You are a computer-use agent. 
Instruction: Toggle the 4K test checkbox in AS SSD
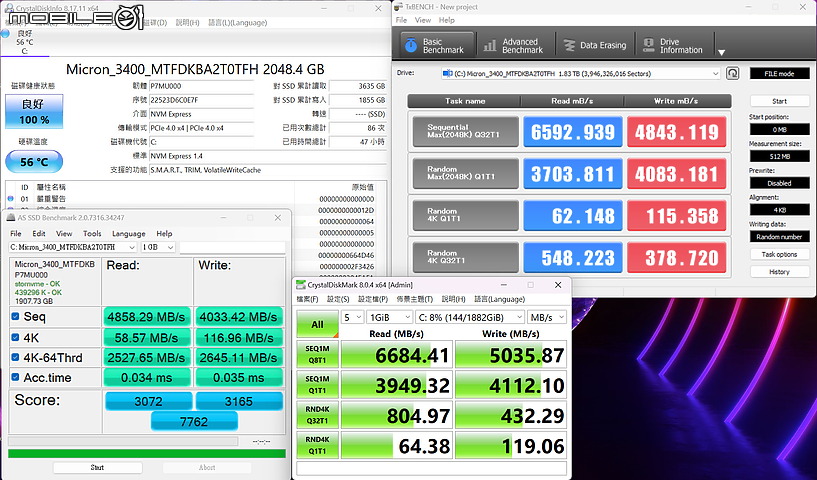tap(15, 337)
